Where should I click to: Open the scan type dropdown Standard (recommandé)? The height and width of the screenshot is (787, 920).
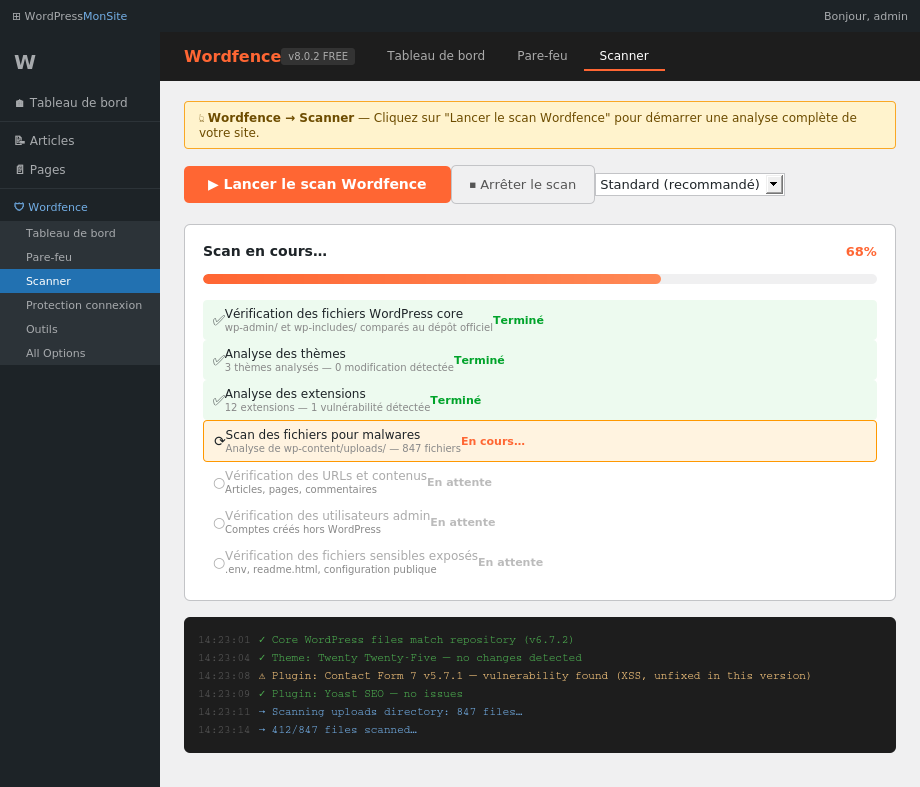coord(689,184)
